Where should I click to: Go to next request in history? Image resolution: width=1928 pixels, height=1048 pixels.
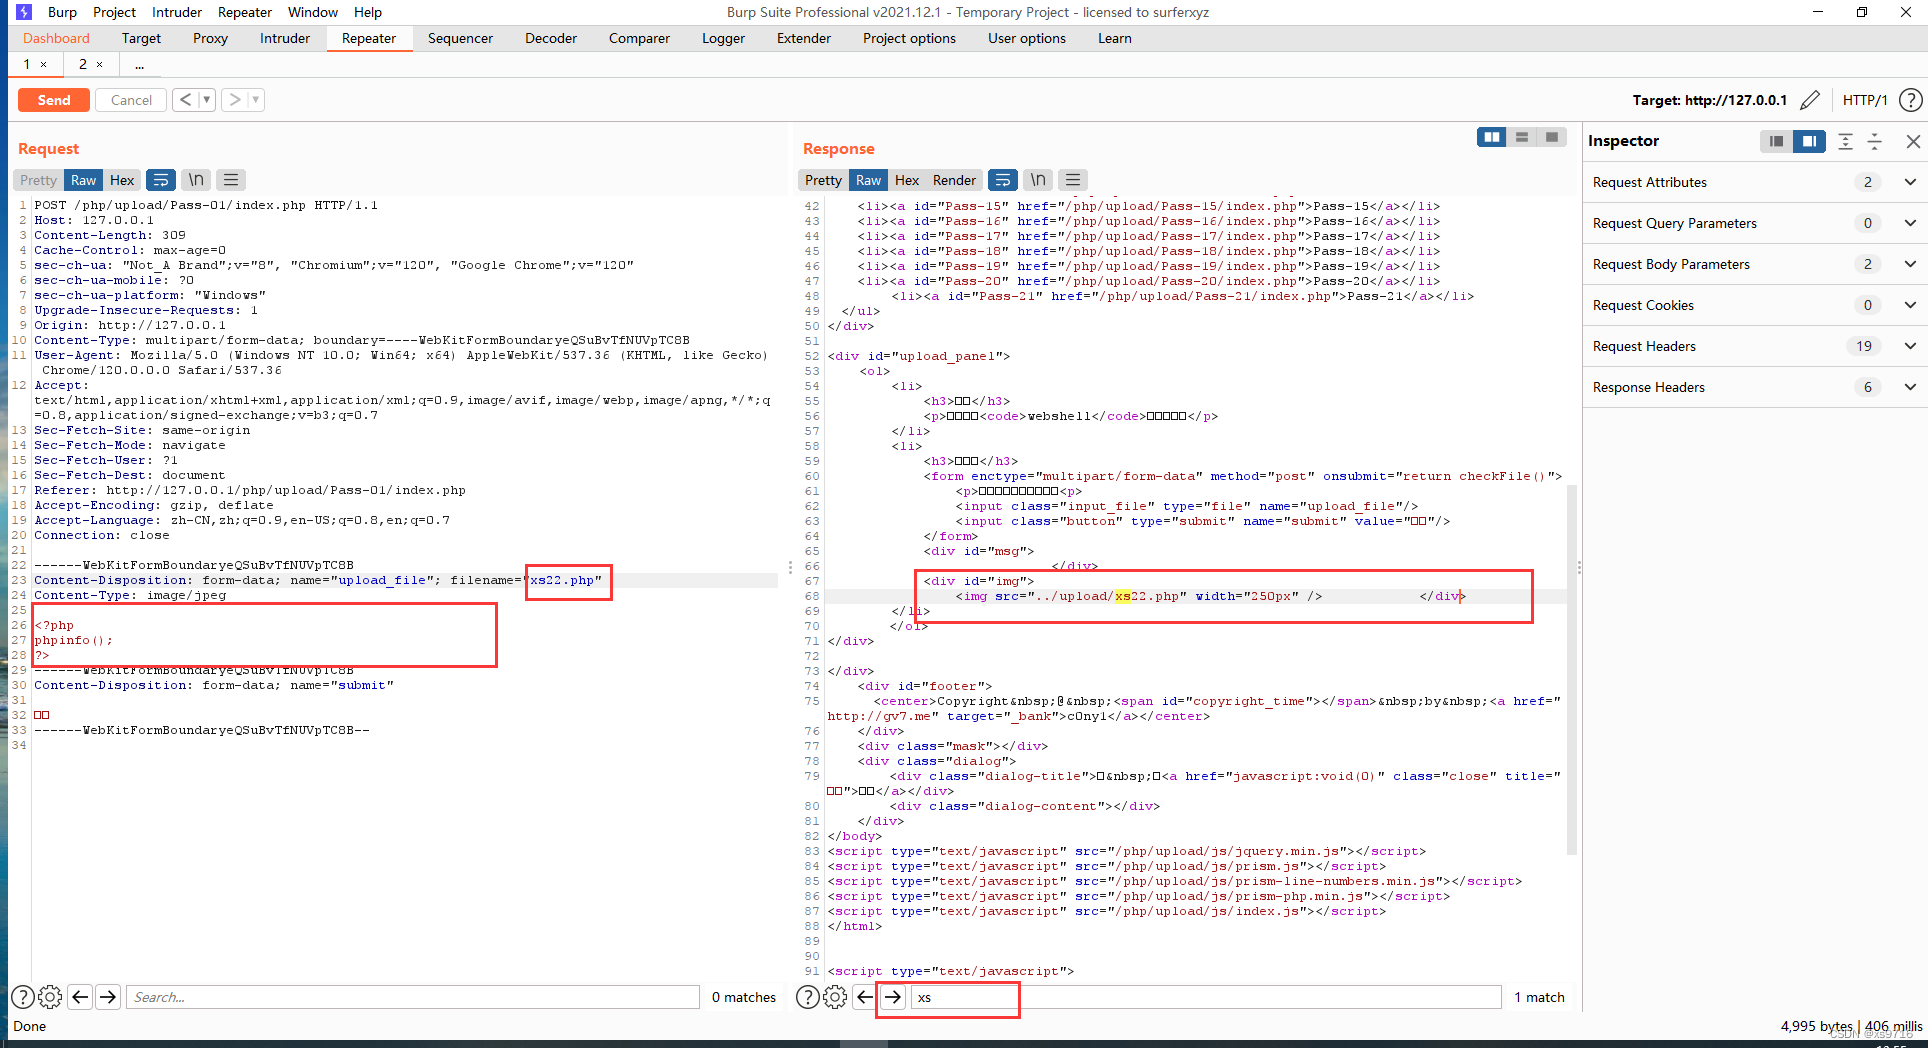[x=235, y=100]
